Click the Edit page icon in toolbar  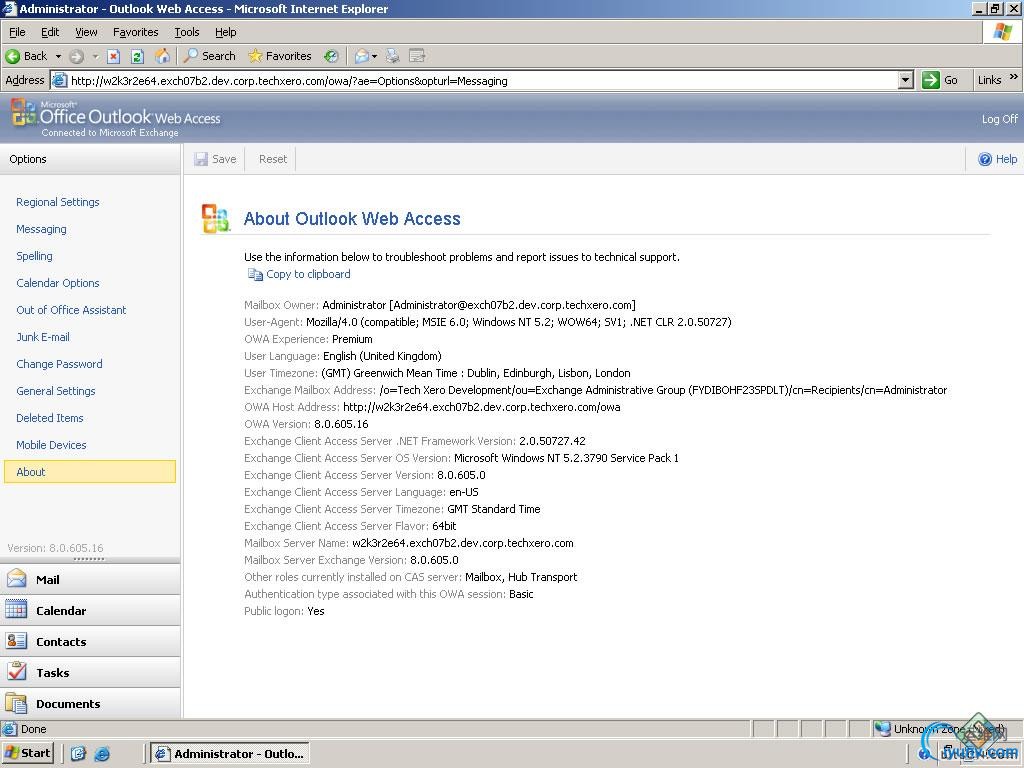tap(417, 56)
